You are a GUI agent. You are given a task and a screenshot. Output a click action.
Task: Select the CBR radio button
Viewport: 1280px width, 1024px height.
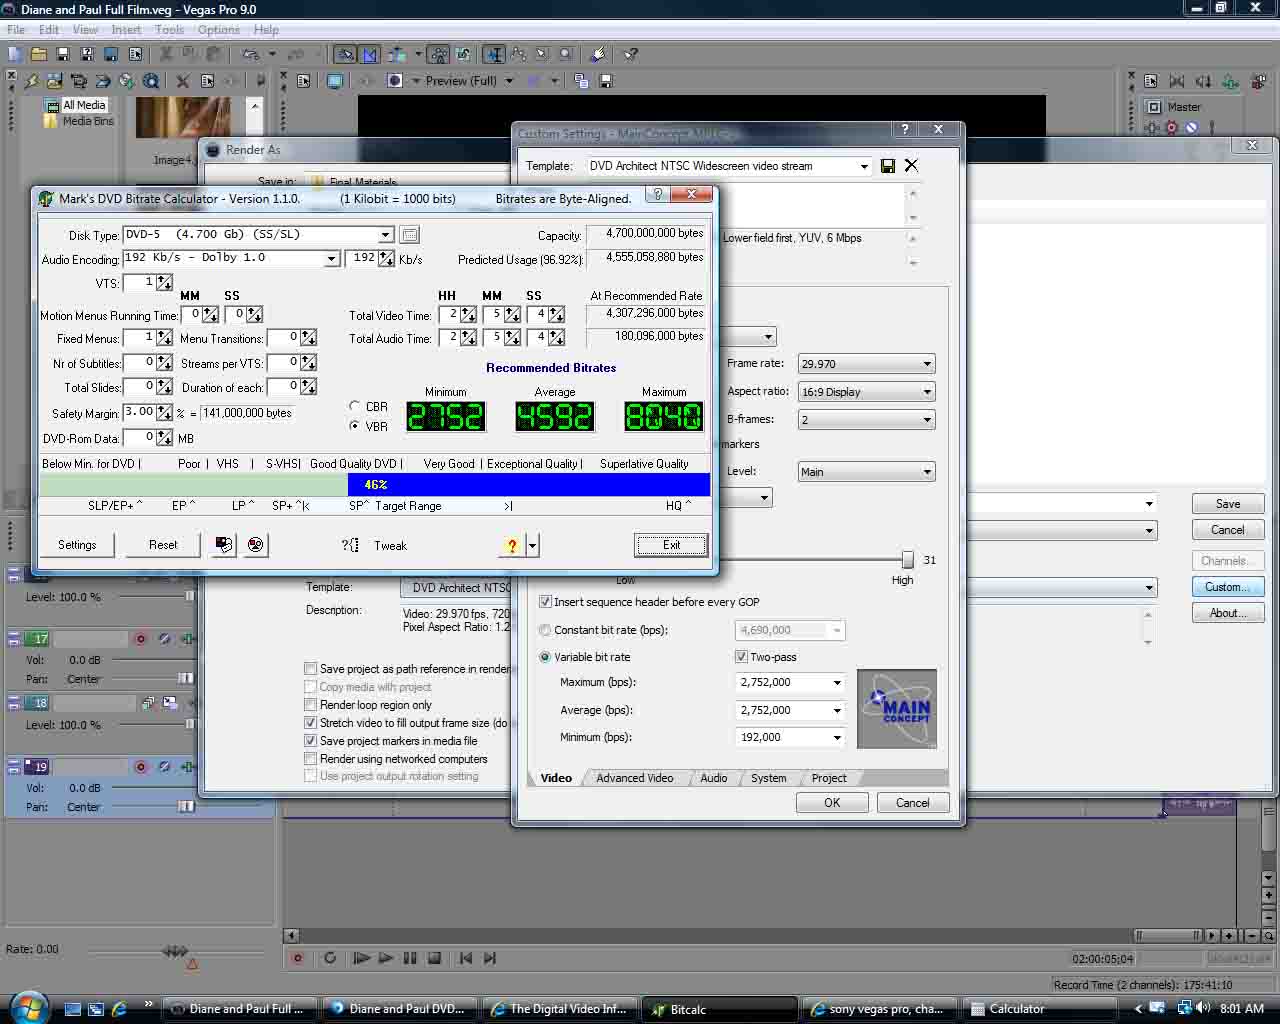355,406
